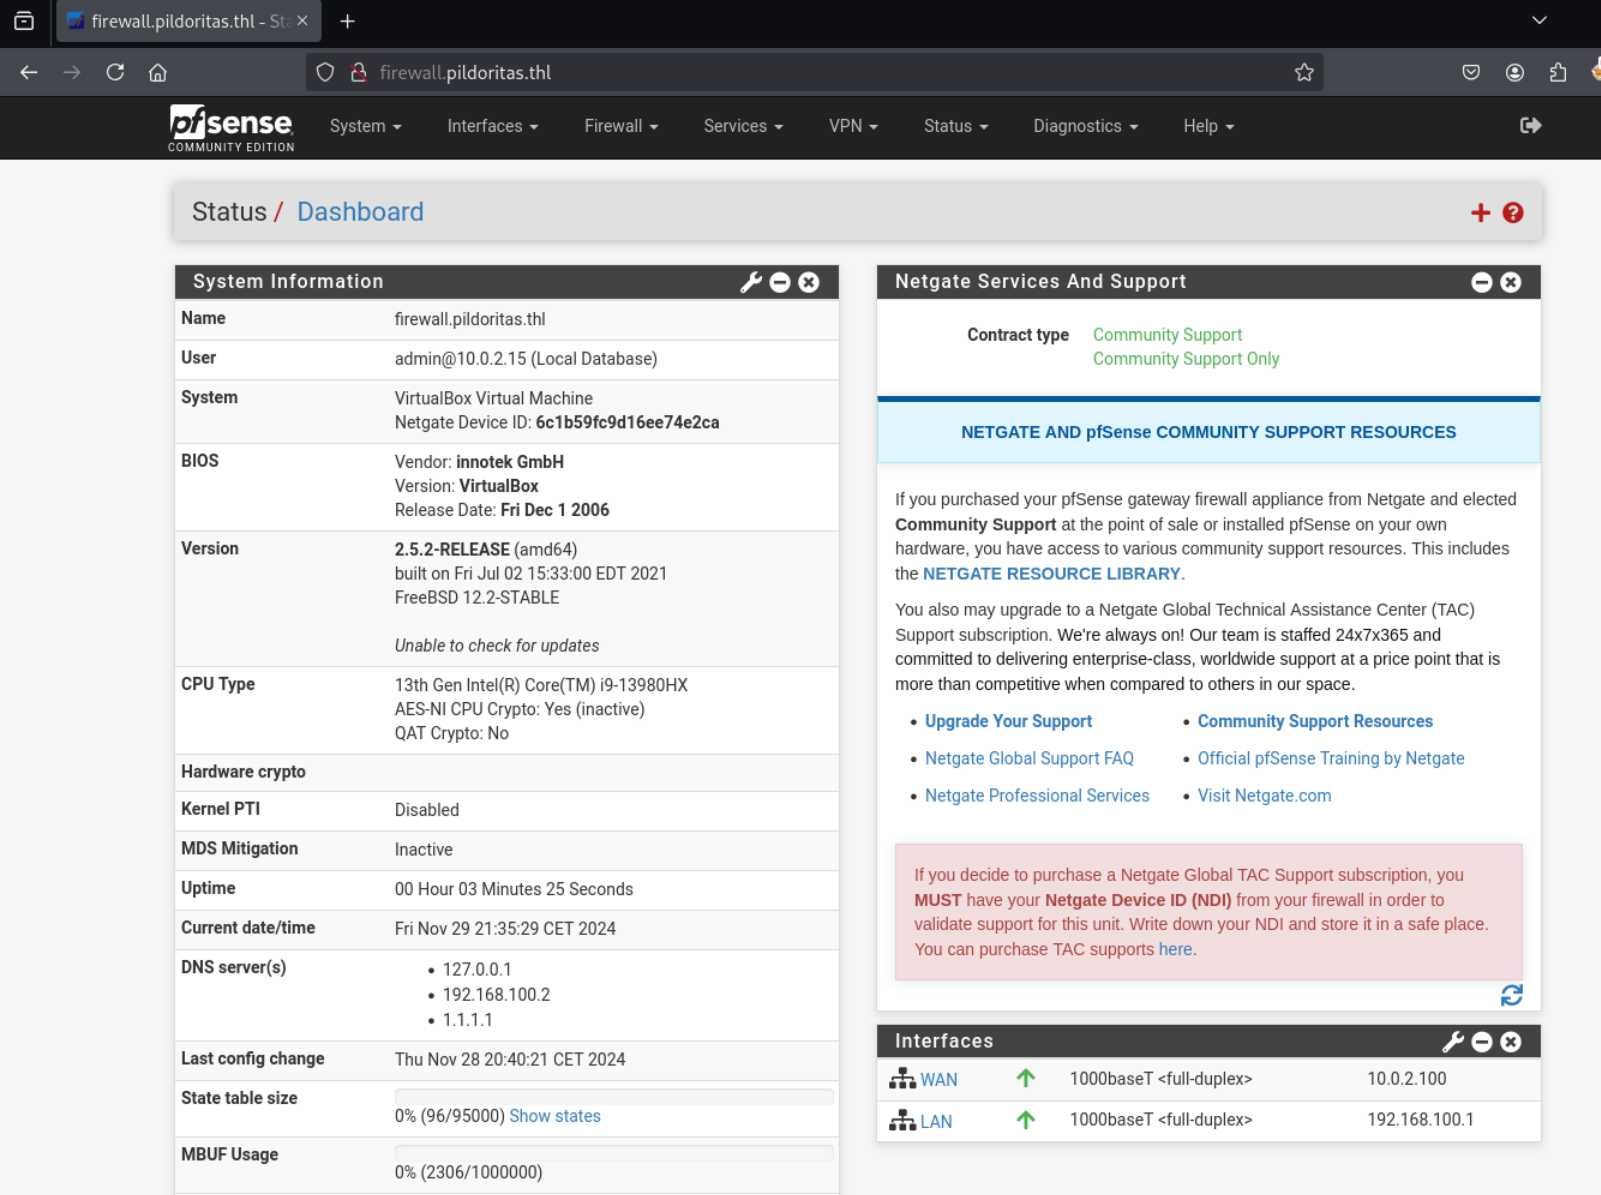This screenshot has width=1601, height=1195.
Task: Open the red help question mark icon
Action: (1512, 213)
